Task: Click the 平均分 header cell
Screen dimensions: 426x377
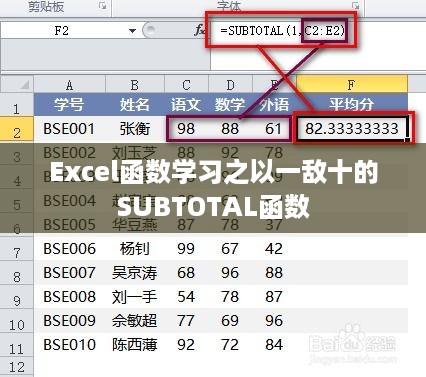Action: tap(351, 105)
